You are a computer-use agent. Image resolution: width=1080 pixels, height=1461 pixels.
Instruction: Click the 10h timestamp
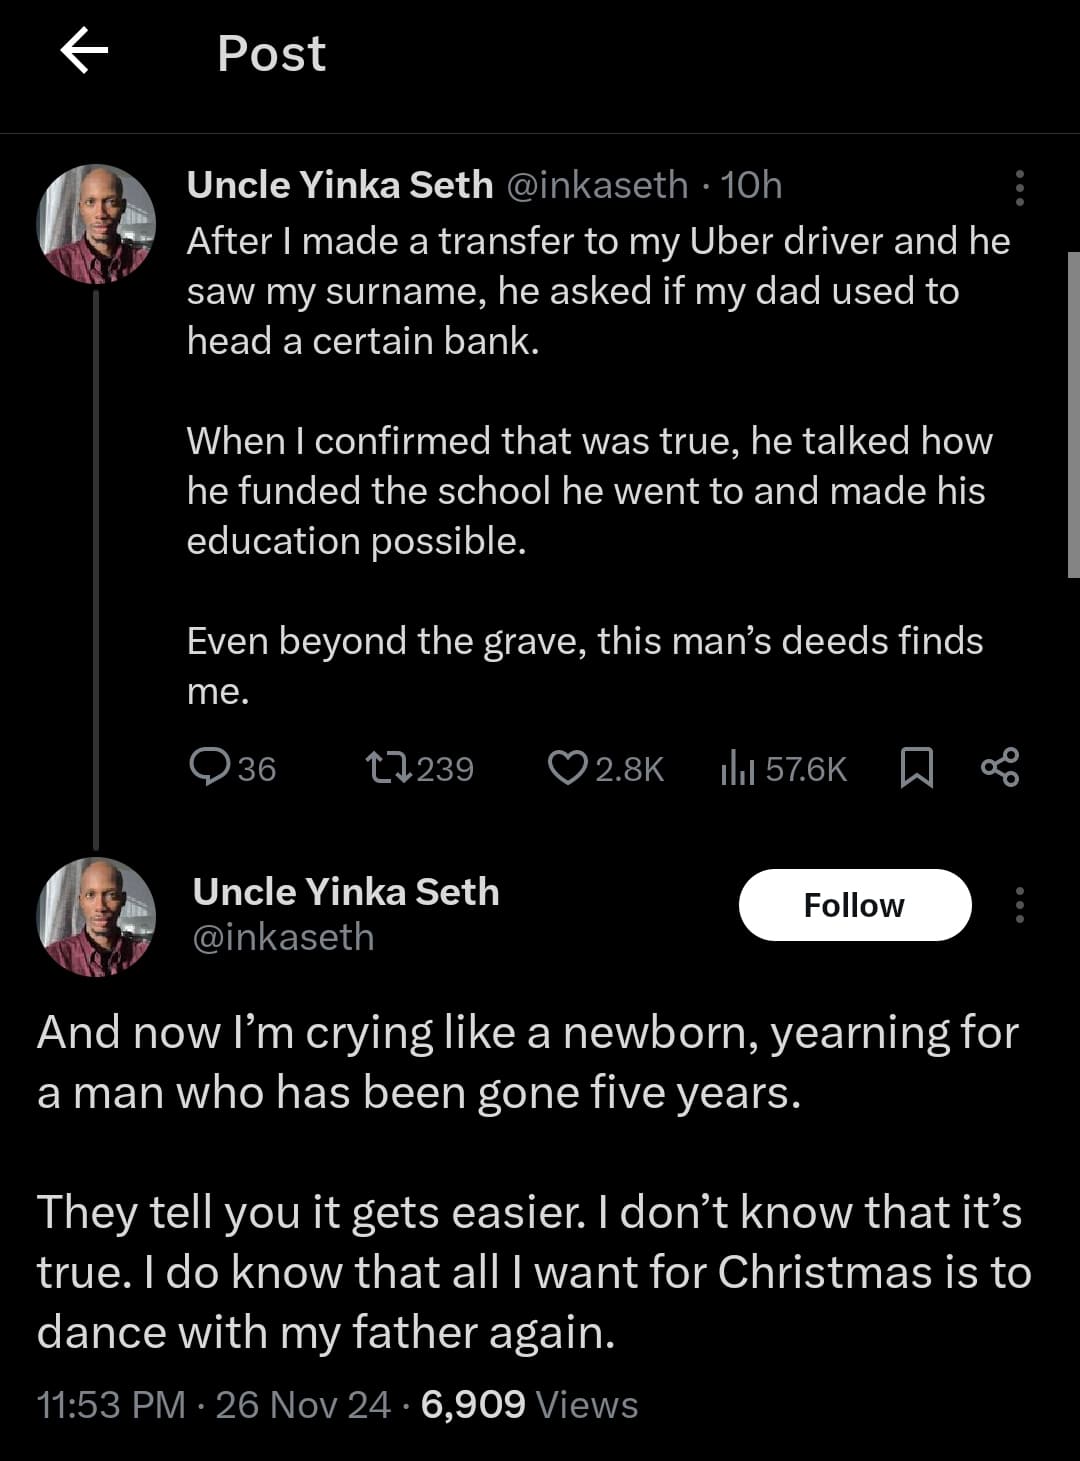[x=751, y=185]
